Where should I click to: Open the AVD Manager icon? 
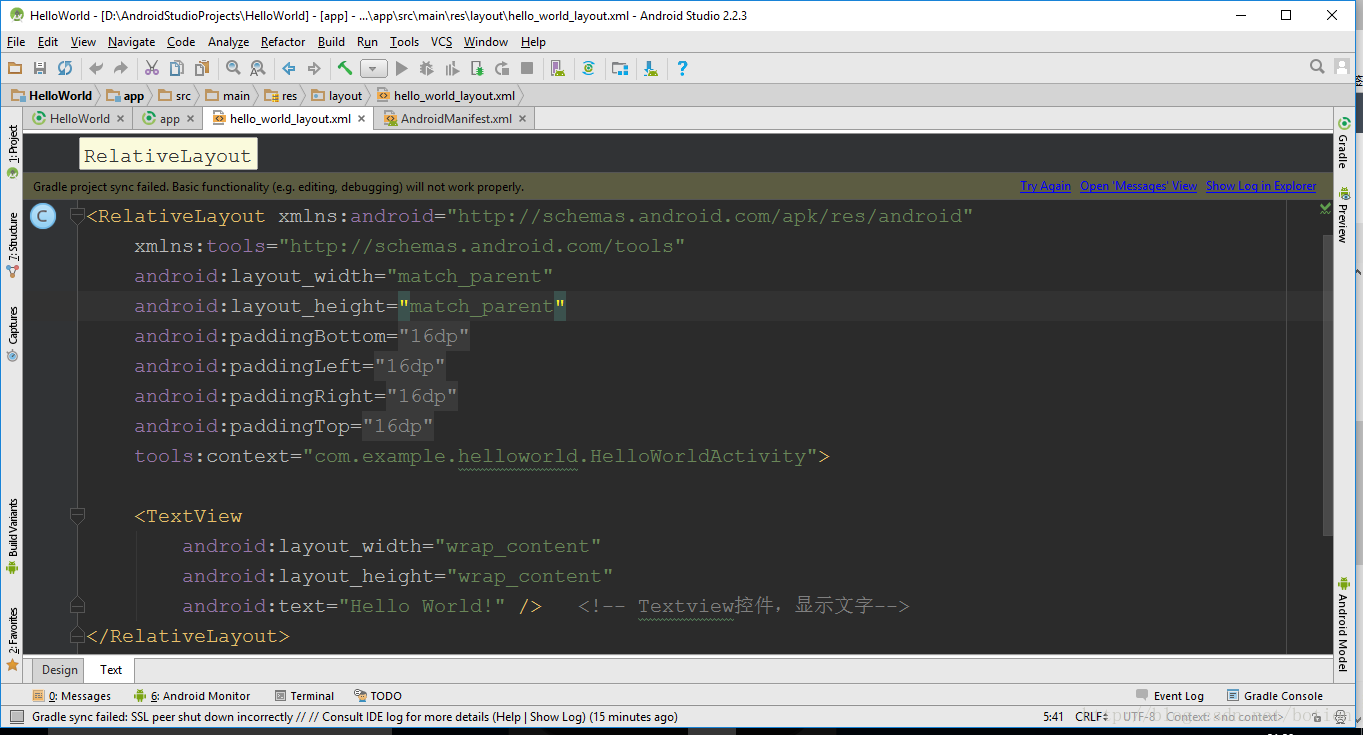[x=558, y=68]
